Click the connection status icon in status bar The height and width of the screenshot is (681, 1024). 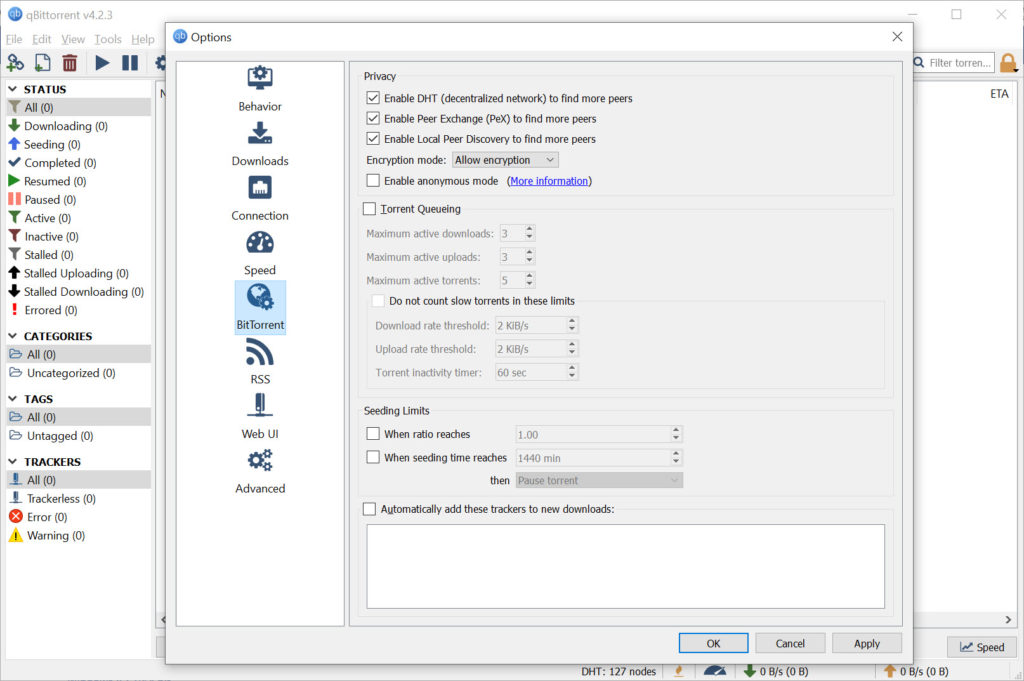click(679, 671)
